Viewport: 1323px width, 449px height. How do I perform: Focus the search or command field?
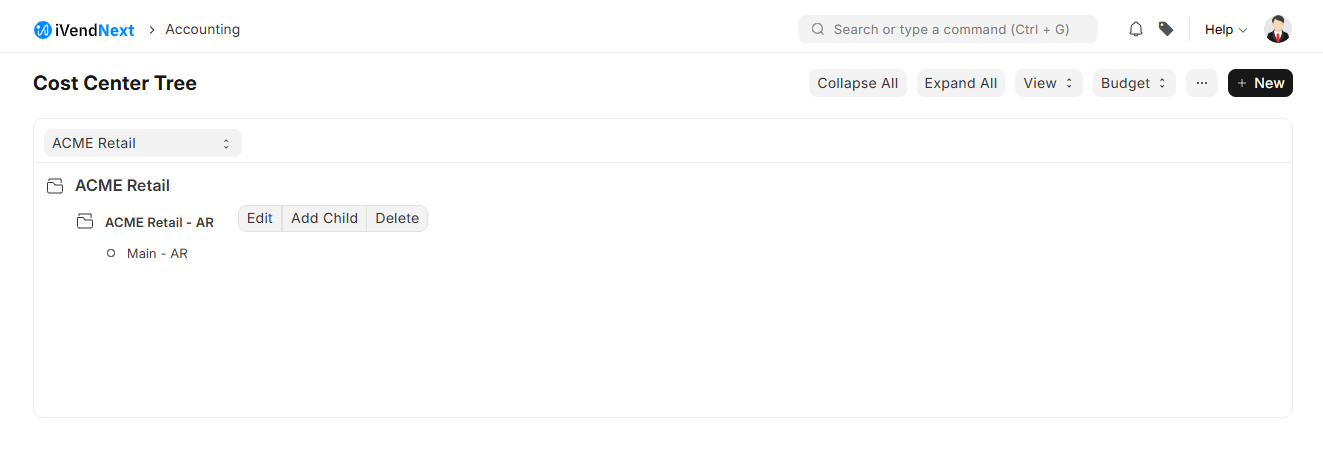click(947, 30)
